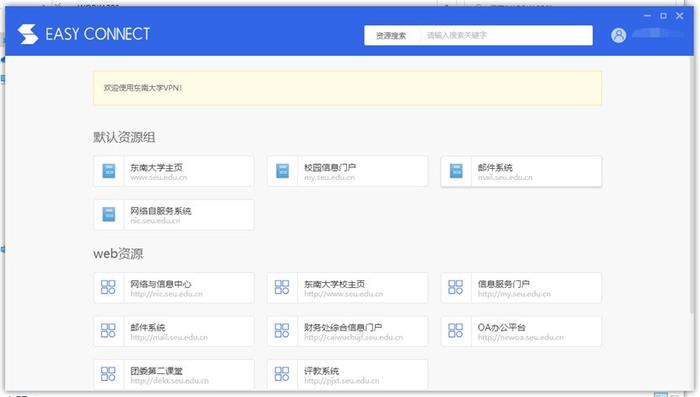Click the http://newoa.seu.edu.cn URL text

(521, 337)
